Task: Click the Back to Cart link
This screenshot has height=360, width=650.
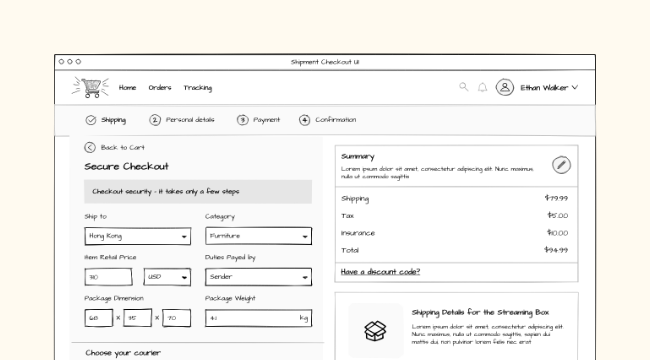Action: click(x=123, y=147)
